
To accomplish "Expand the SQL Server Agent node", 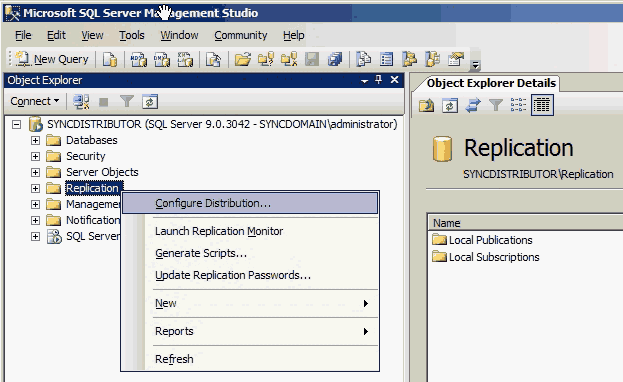I will tap(35, 237).
